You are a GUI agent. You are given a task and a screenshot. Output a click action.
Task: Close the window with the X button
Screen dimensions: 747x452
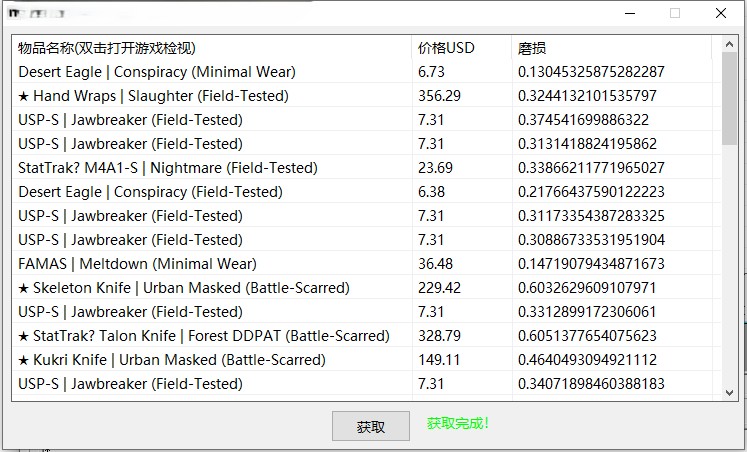pos(721,13)
